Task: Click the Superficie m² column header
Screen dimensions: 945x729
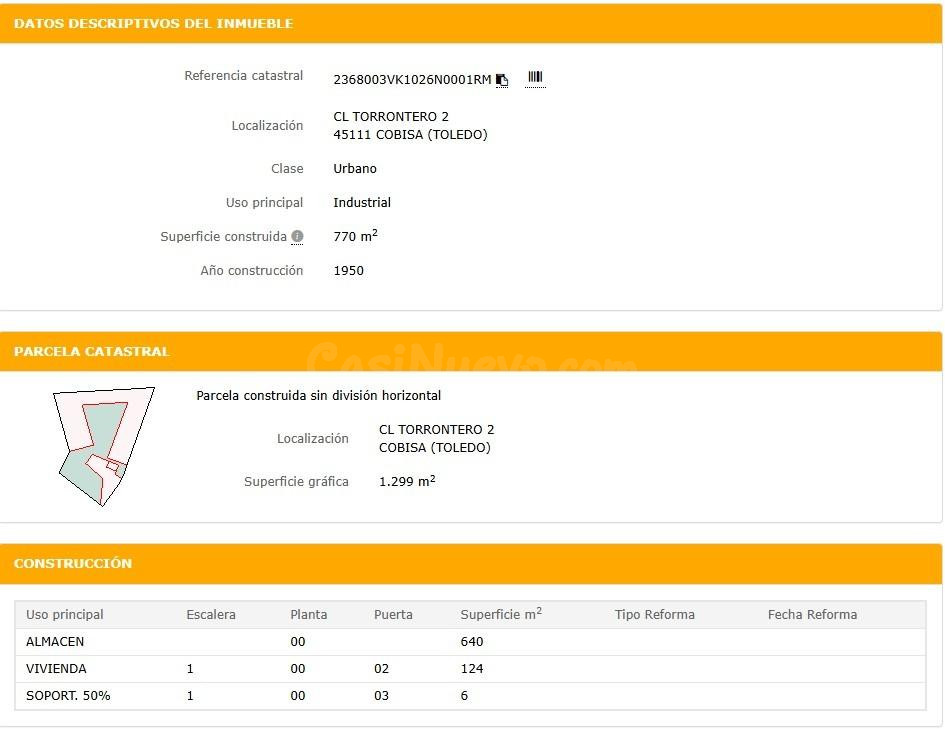Action: (x=501, y=614)
